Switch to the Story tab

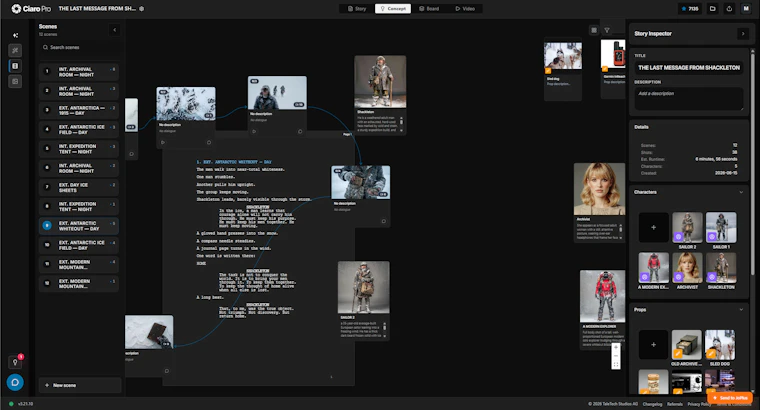(357, 9)
